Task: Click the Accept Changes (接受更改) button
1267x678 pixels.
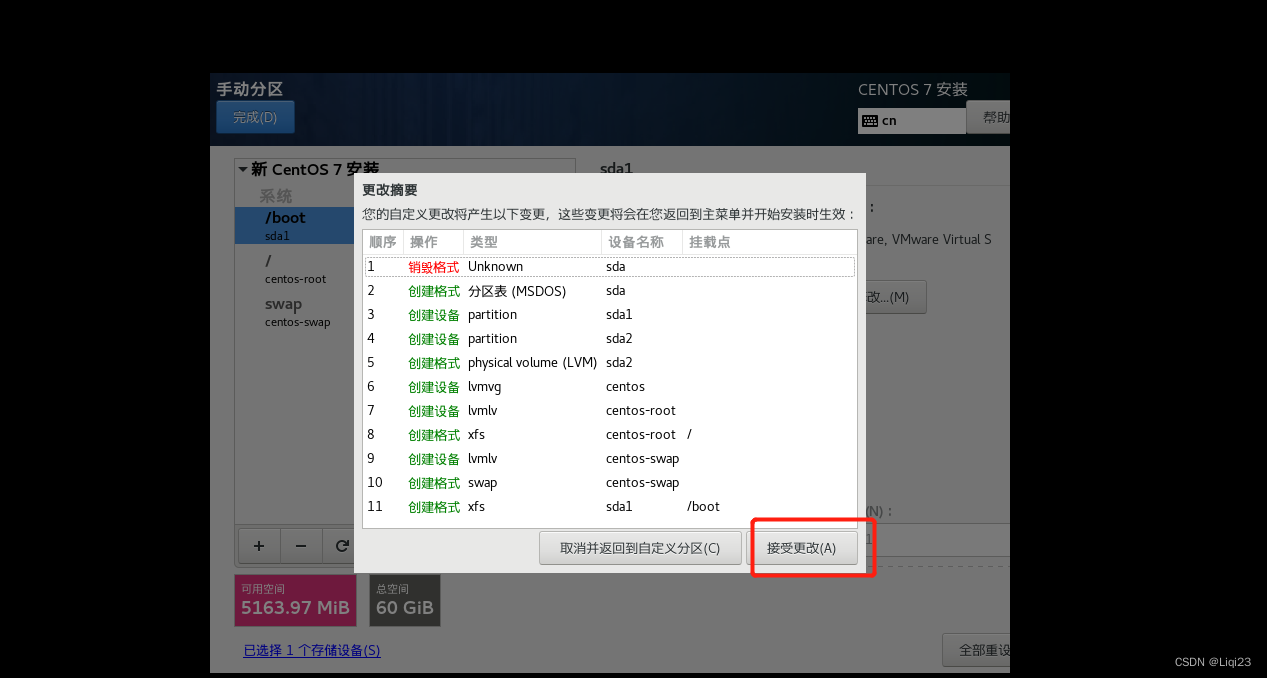Action: (x=806, y=548)
